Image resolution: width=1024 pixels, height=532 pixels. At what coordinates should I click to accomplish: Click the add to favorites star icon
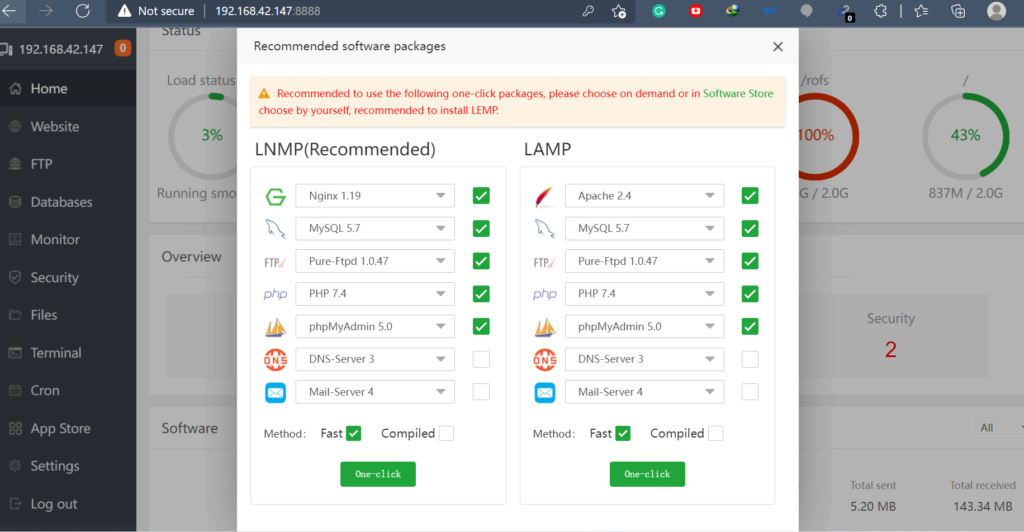pyautogui.click(x=619, y=11)
